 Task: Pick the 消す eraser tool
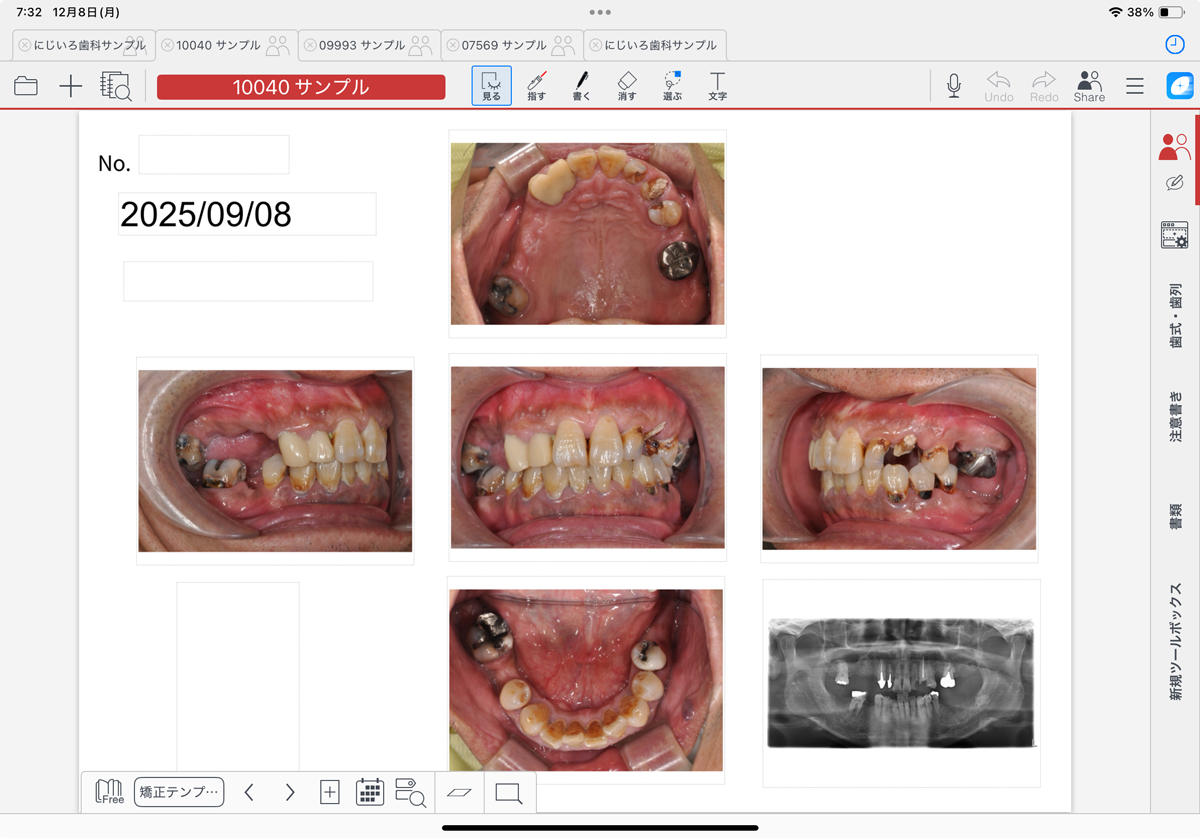click(x=627, y=86)
